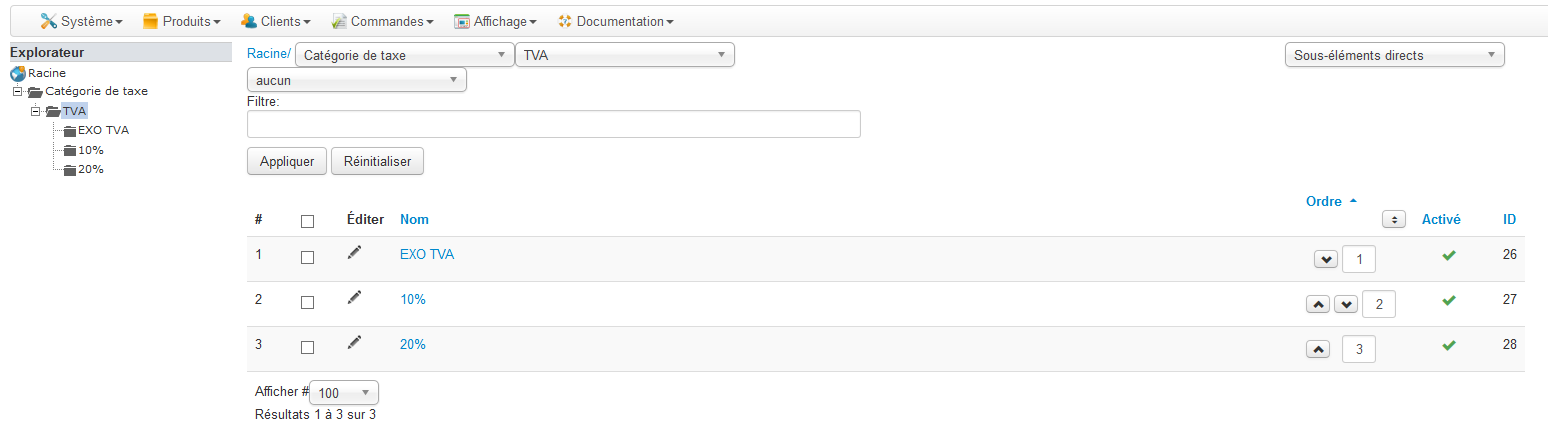
Task: Click the pencil edit icon for EXO TVA
Action: click(354, 253)
